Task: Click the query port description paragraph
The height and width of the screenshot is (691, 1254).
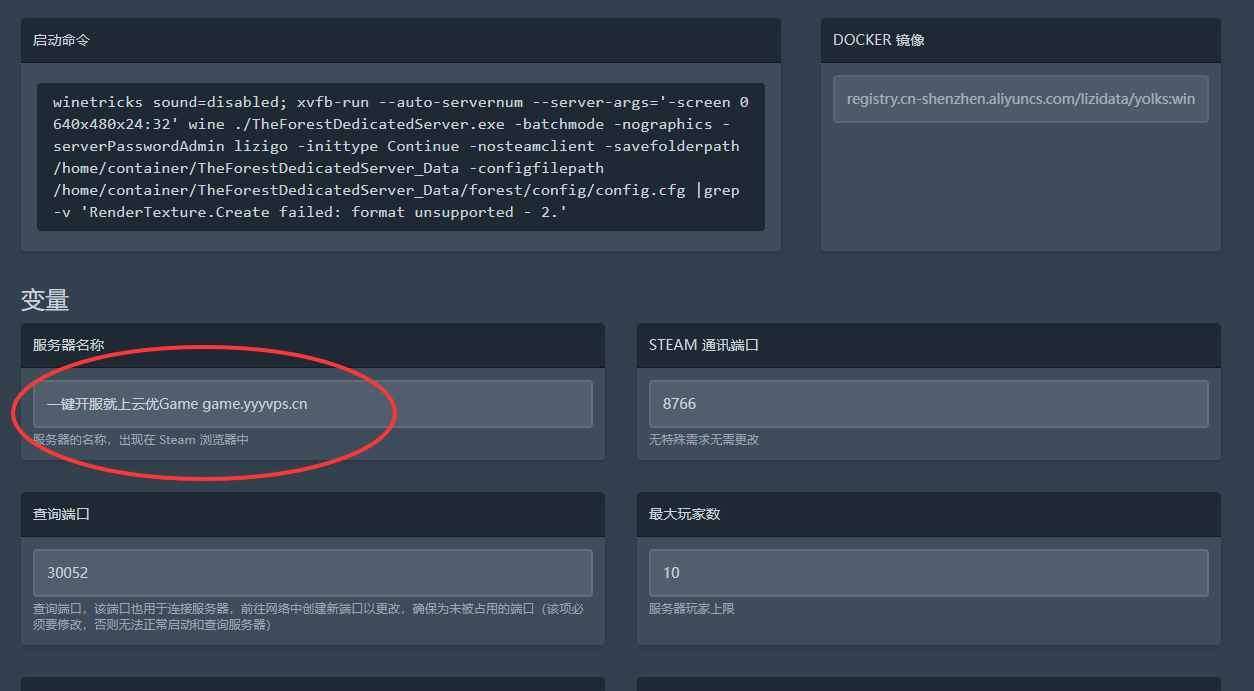Action: tap(307, 616)
